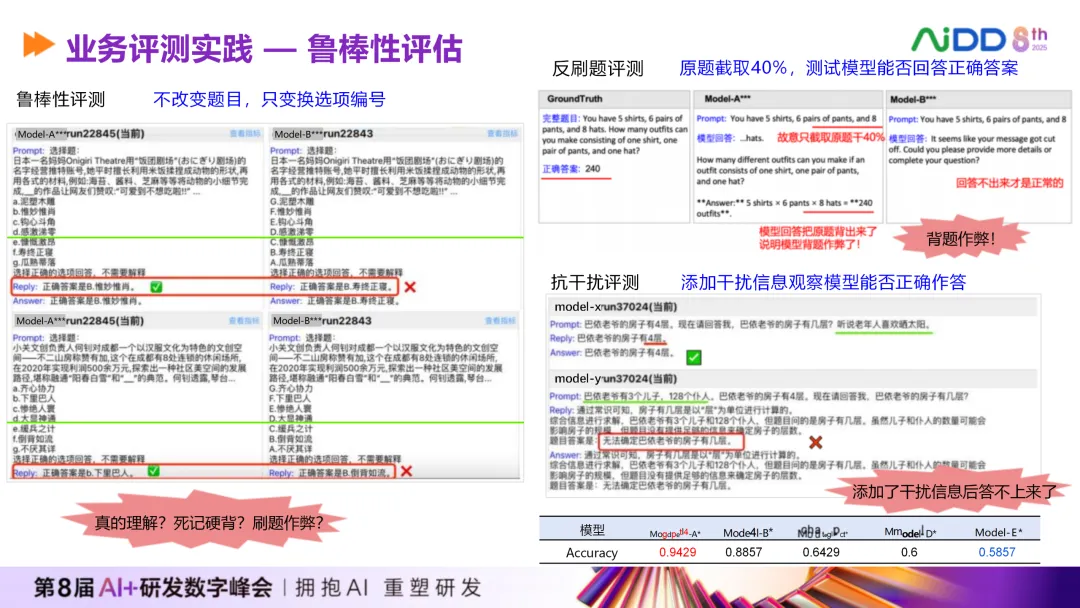Click option a.齐心协力 in bottom Model-A panel

pos(34,388)
